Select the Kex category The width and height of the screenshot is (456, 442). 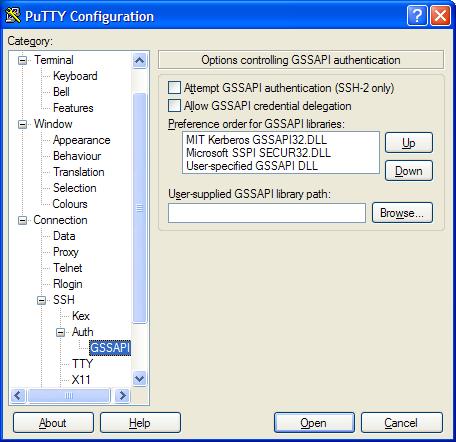[x=81, y=316]
